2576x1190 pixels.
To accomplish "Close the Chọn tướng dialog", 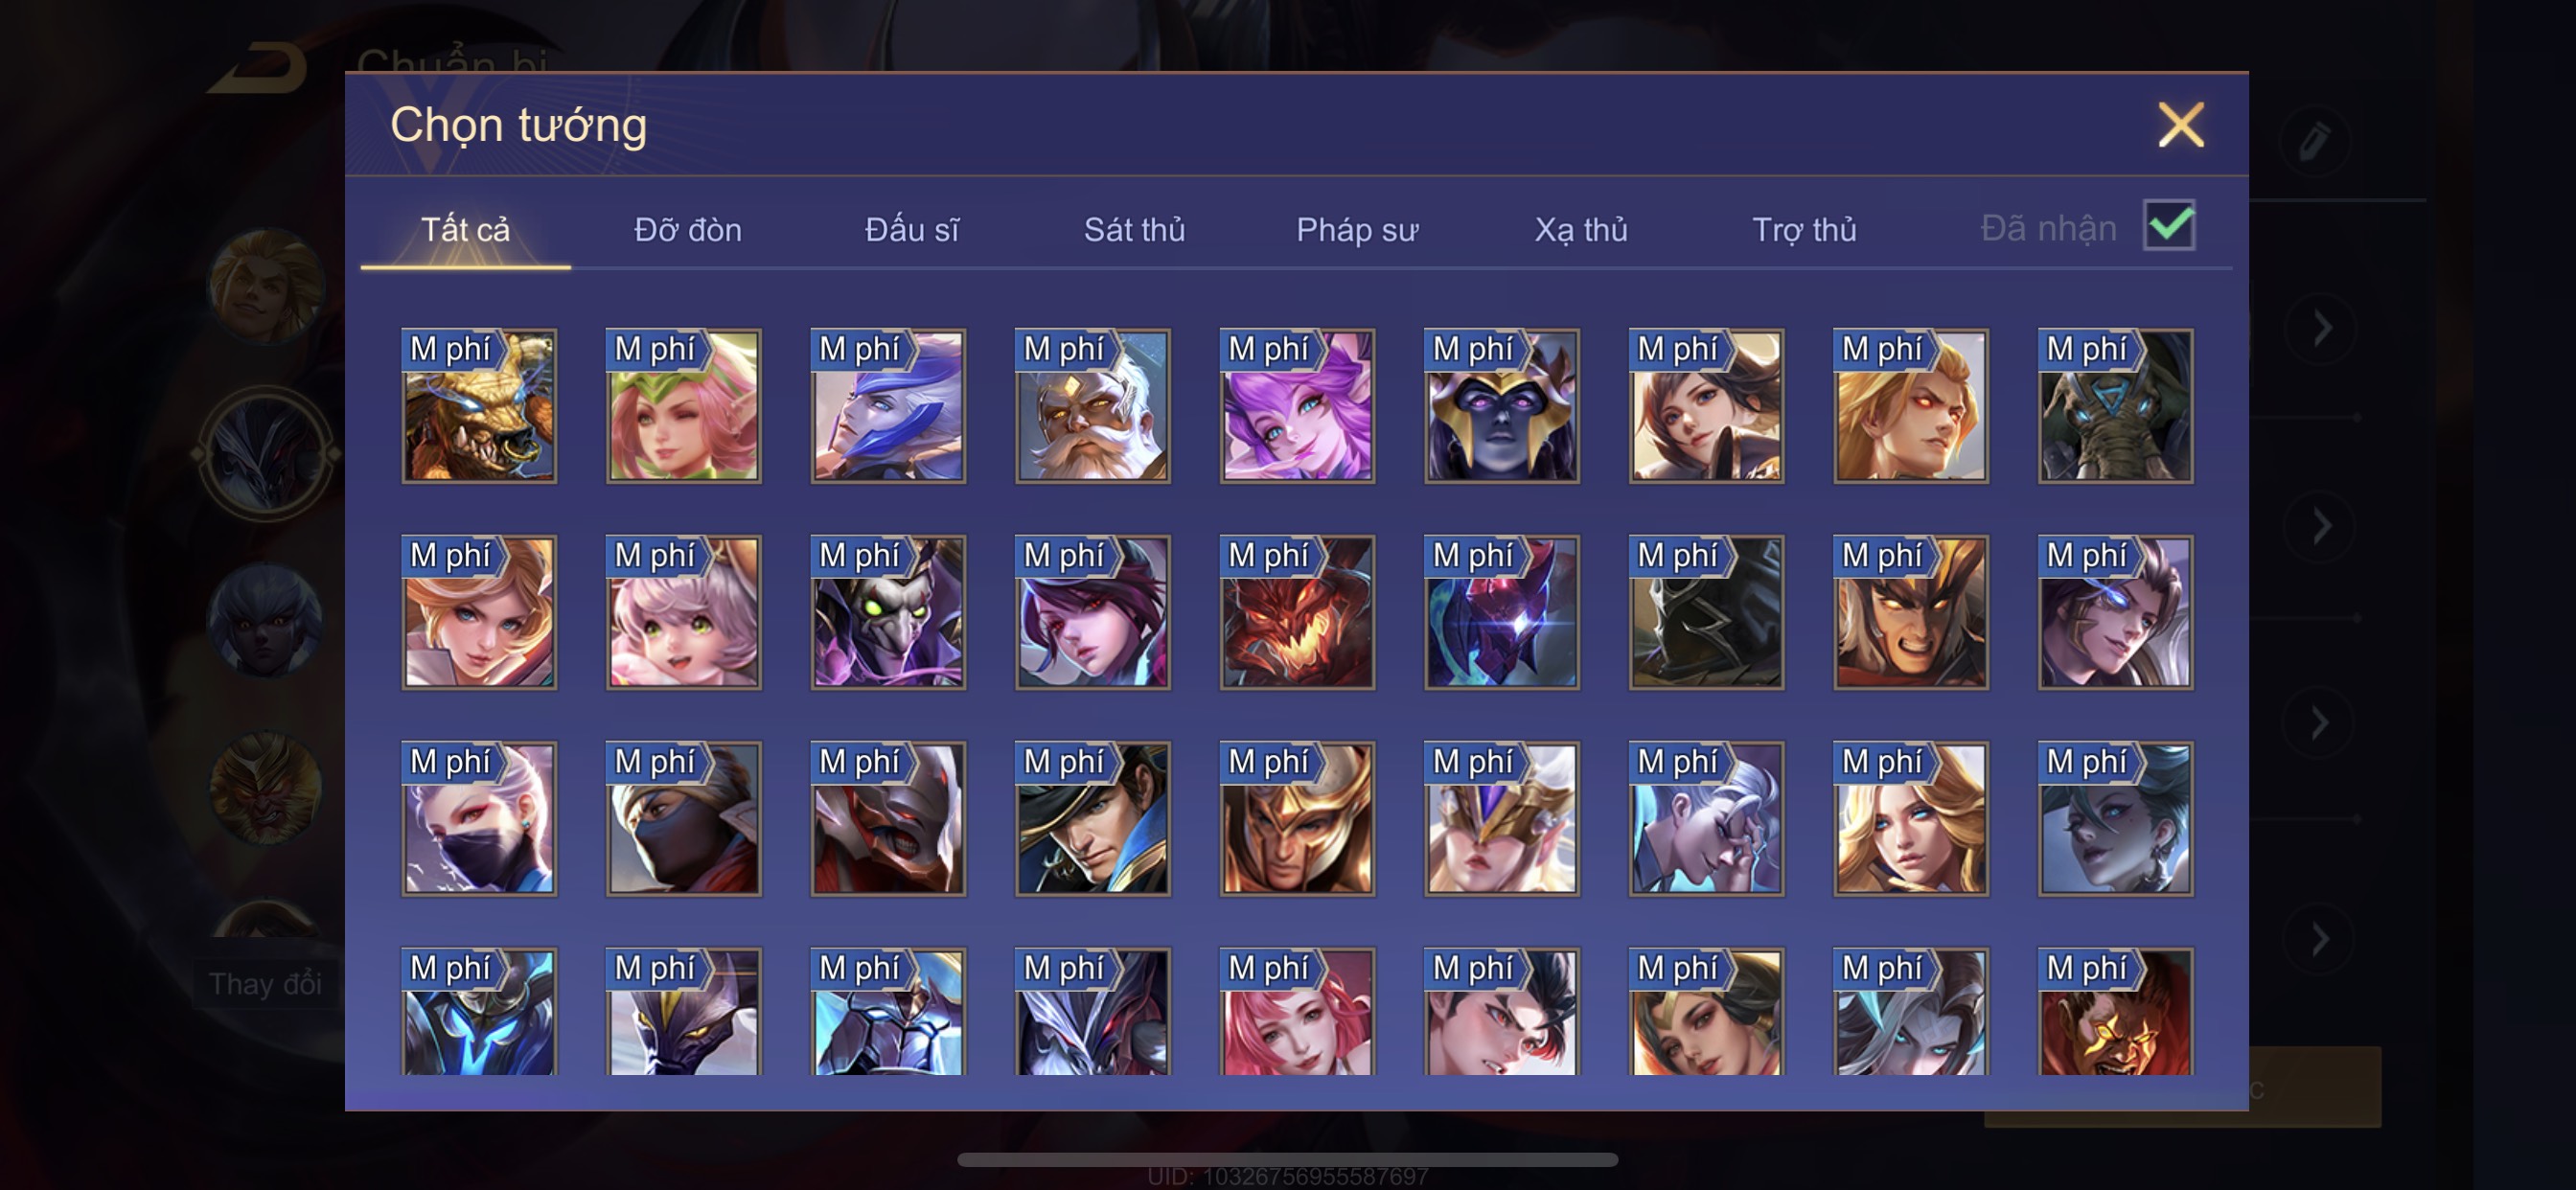I will [x=2180, y=125].
